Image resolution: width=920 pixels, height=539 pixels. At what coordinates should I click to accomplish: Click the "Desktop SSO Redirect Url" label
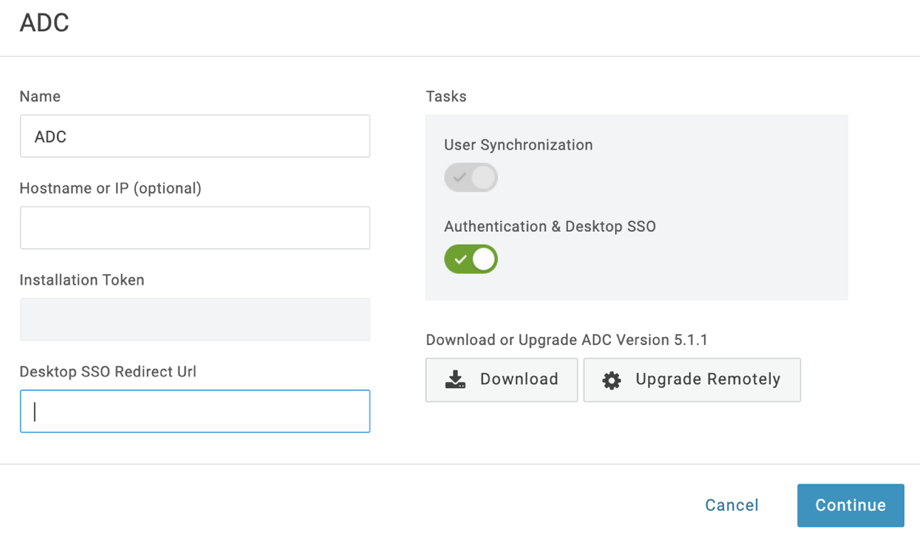[x=107, y=372]
